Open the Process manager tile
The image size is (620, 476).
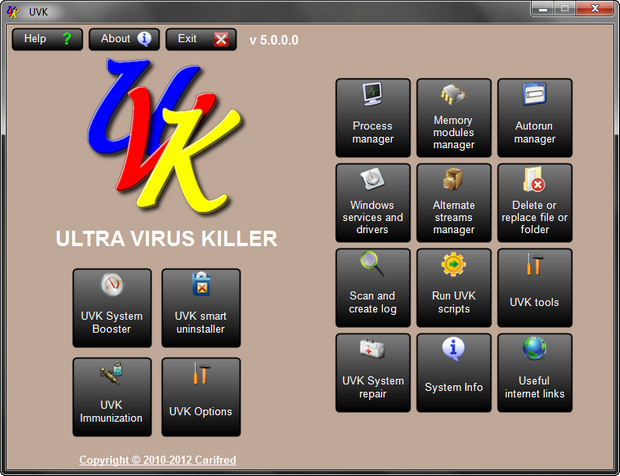tap(373, 118)
